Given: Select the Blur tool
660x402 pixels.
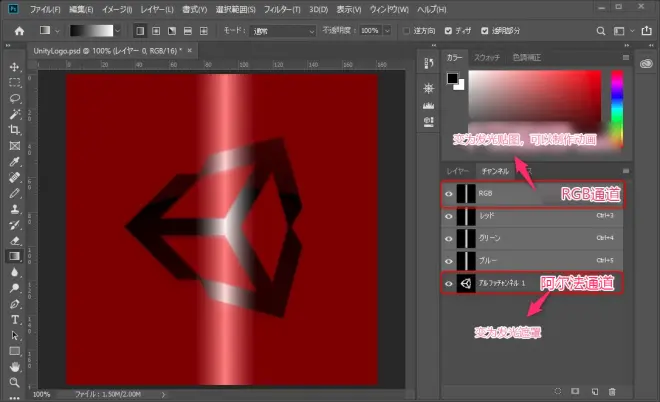Looking at the screenshot, I should (15, 272).
